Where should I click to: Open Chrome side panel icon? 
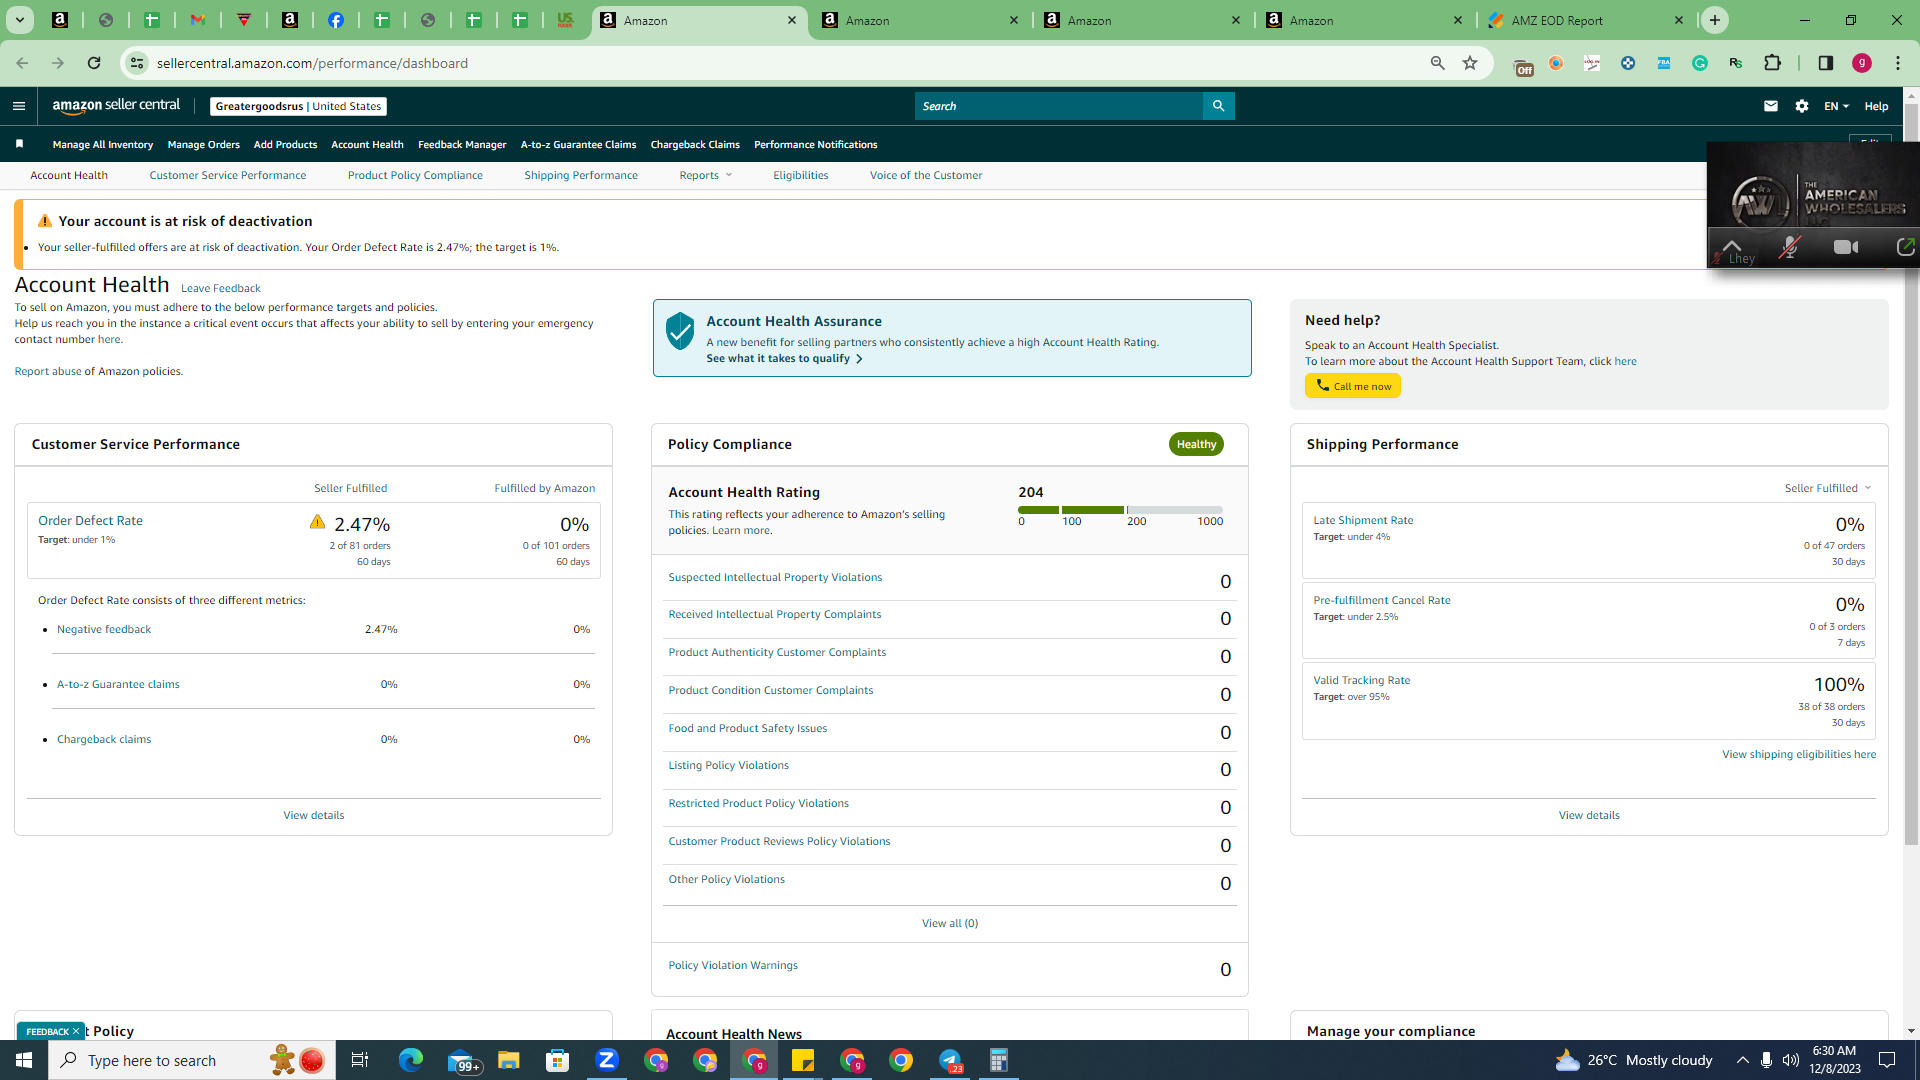click(1826, 63)
